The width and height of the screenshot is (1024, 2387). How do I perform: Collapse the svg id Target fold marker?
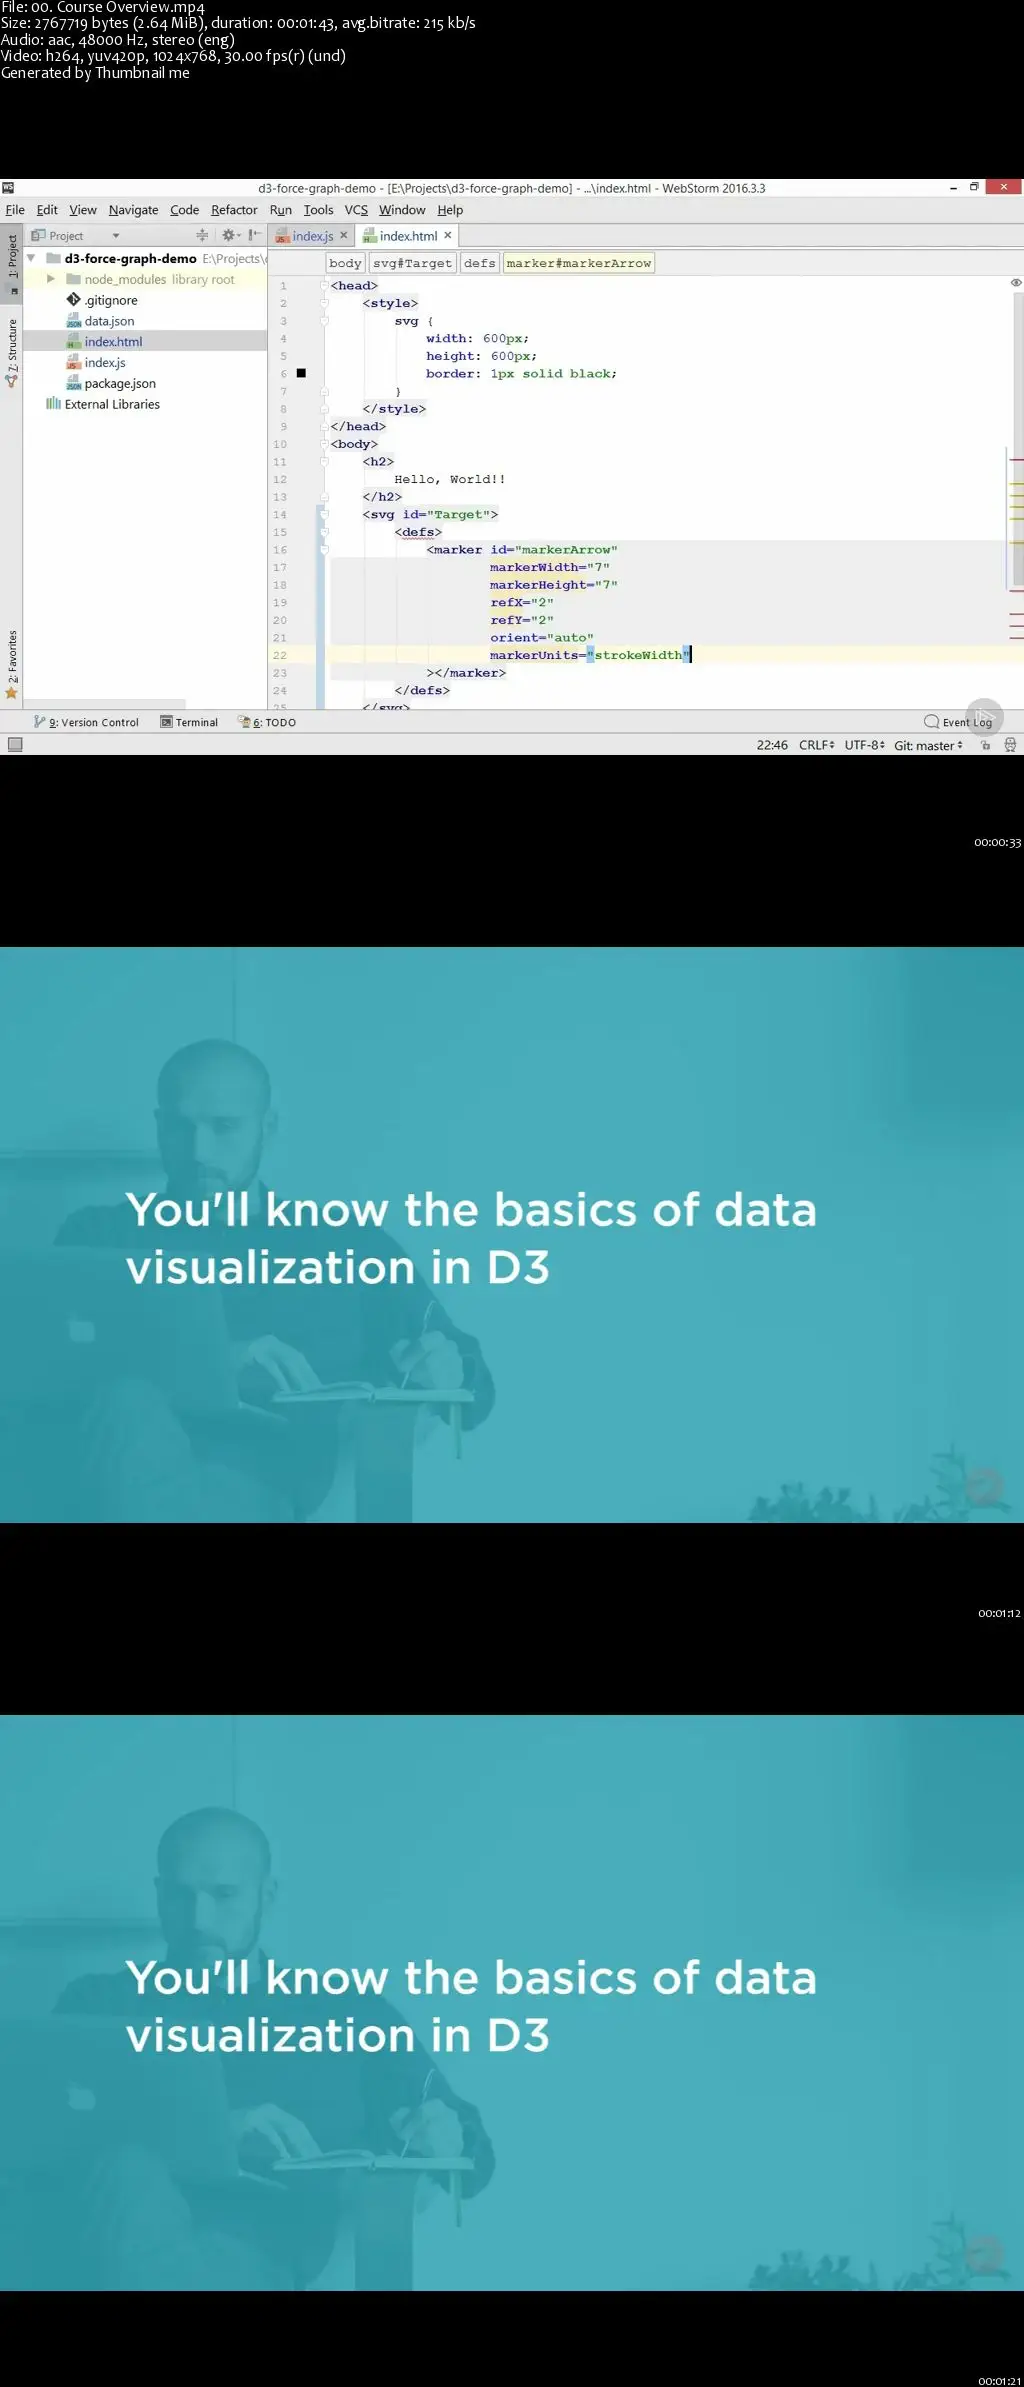324,515
